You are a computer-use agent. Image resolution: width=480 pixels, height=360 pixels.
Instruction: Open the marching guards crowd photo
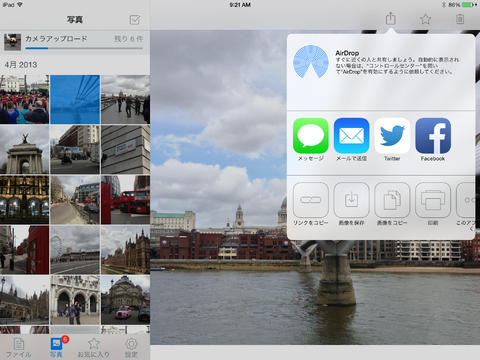[x=24, y=99]
